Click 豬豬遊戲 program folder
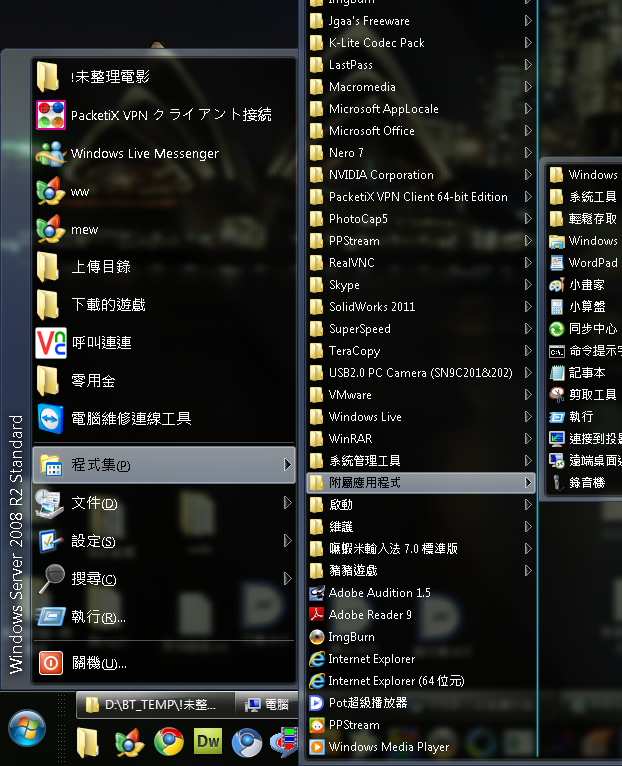The height and width of the screenshot is (766, 622). point(421,571)
